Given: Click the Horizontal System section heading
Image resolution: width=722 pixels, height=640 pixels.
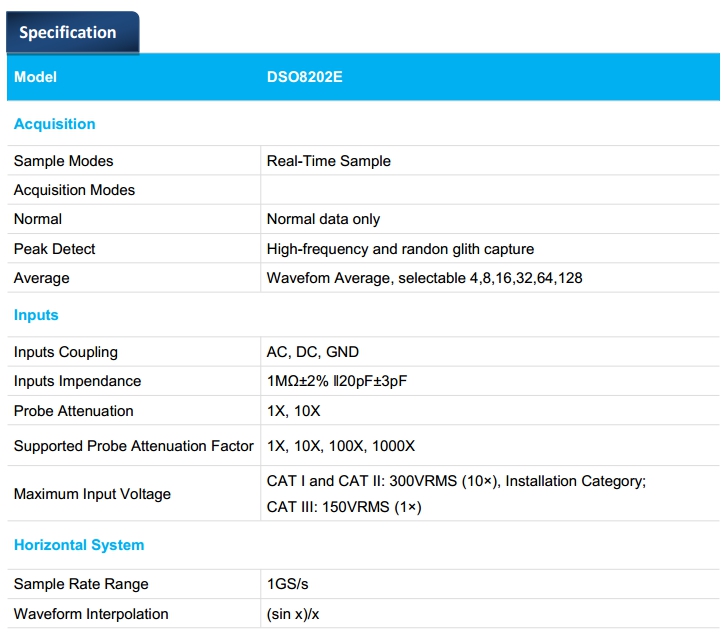Looking at the screenshot, I should click(79, 545).
